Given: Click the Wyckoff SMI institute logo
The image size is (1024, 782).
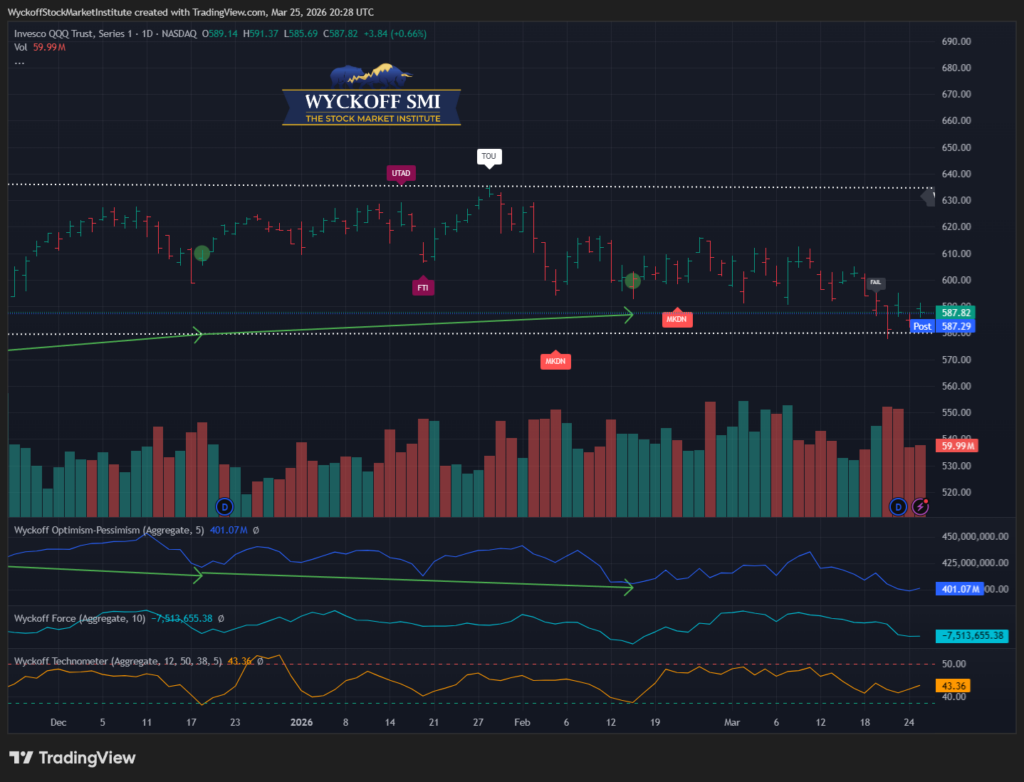Looking at the screenshot, I should click(x=371, y=97).
